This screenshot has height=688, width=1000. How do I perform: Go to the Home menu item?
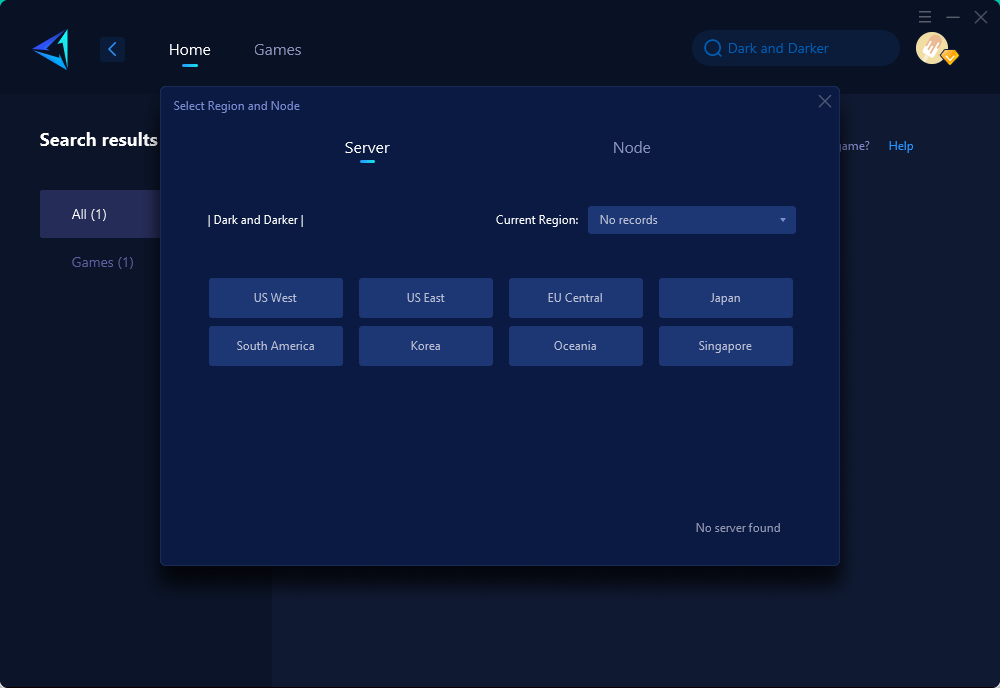click(189, 50)
